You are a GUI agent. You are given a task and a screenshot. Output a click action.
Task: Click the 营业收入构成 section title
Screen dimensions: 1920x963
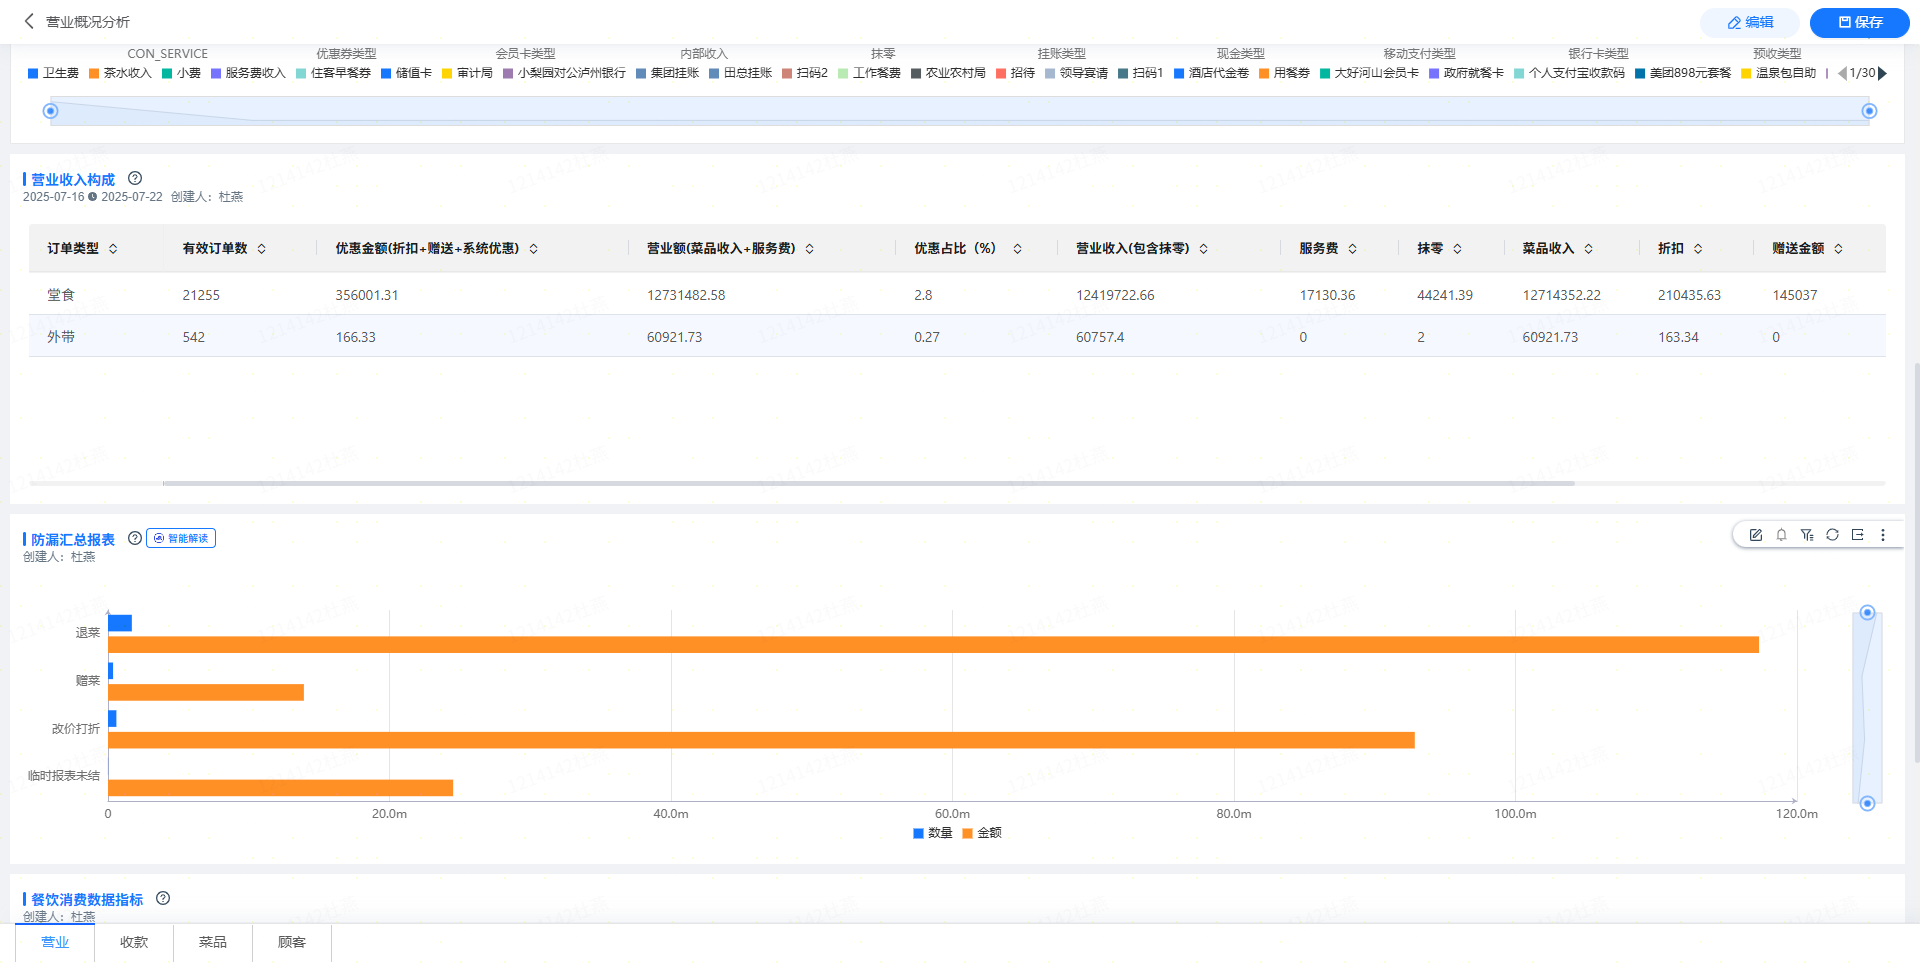click(73, 179)
